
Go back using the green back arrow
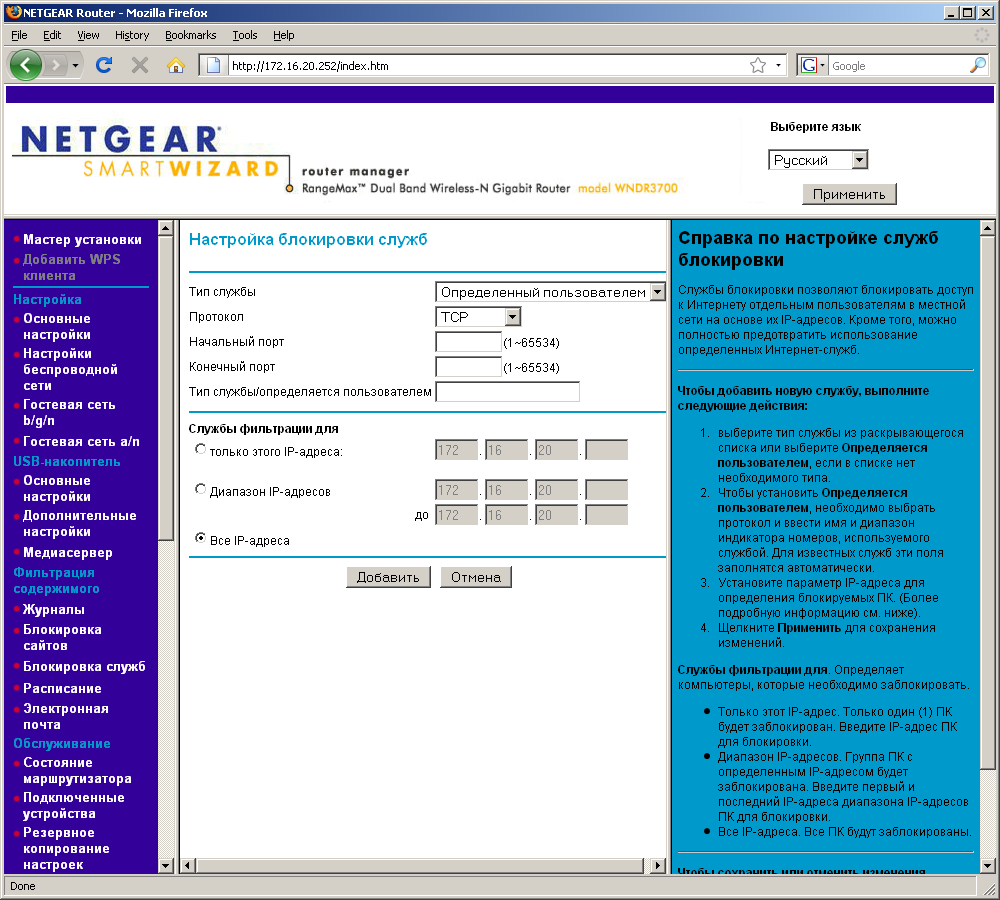coord(26,65)
